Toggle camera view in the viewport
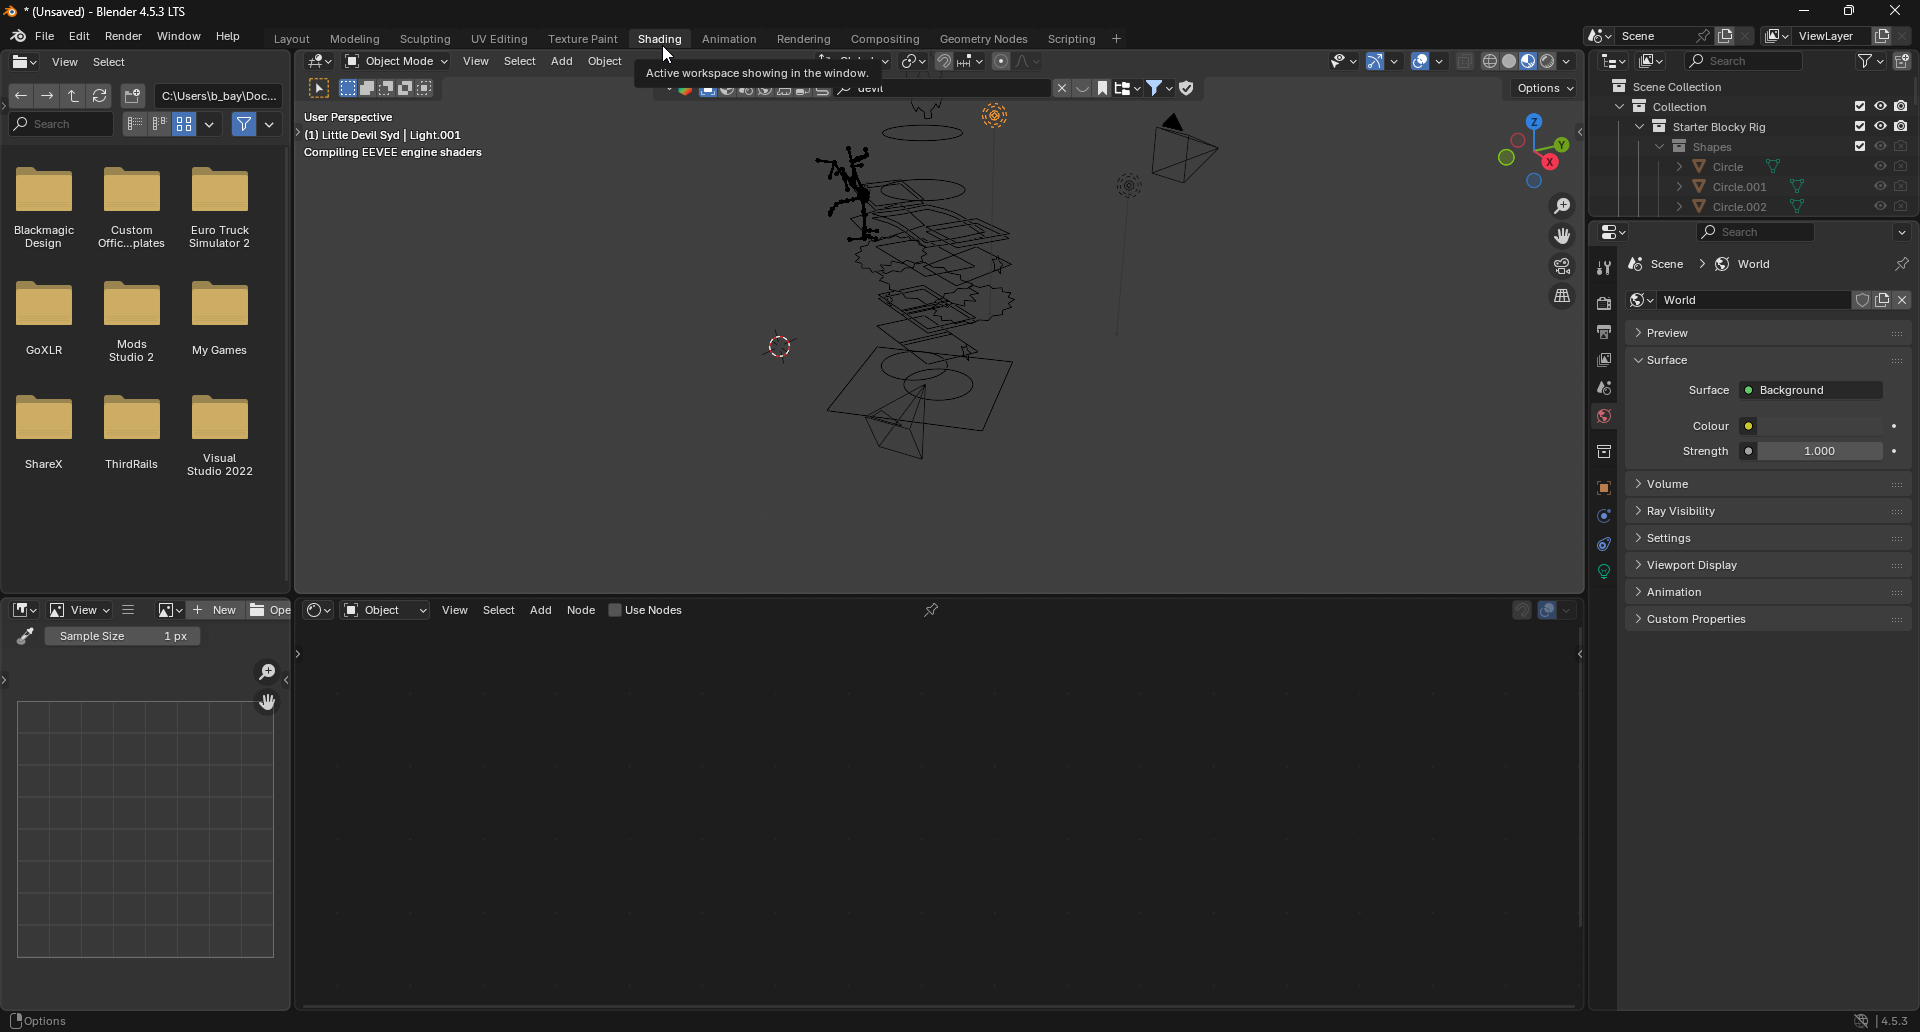The image size is (1920, 1032). coord(1562,266)
